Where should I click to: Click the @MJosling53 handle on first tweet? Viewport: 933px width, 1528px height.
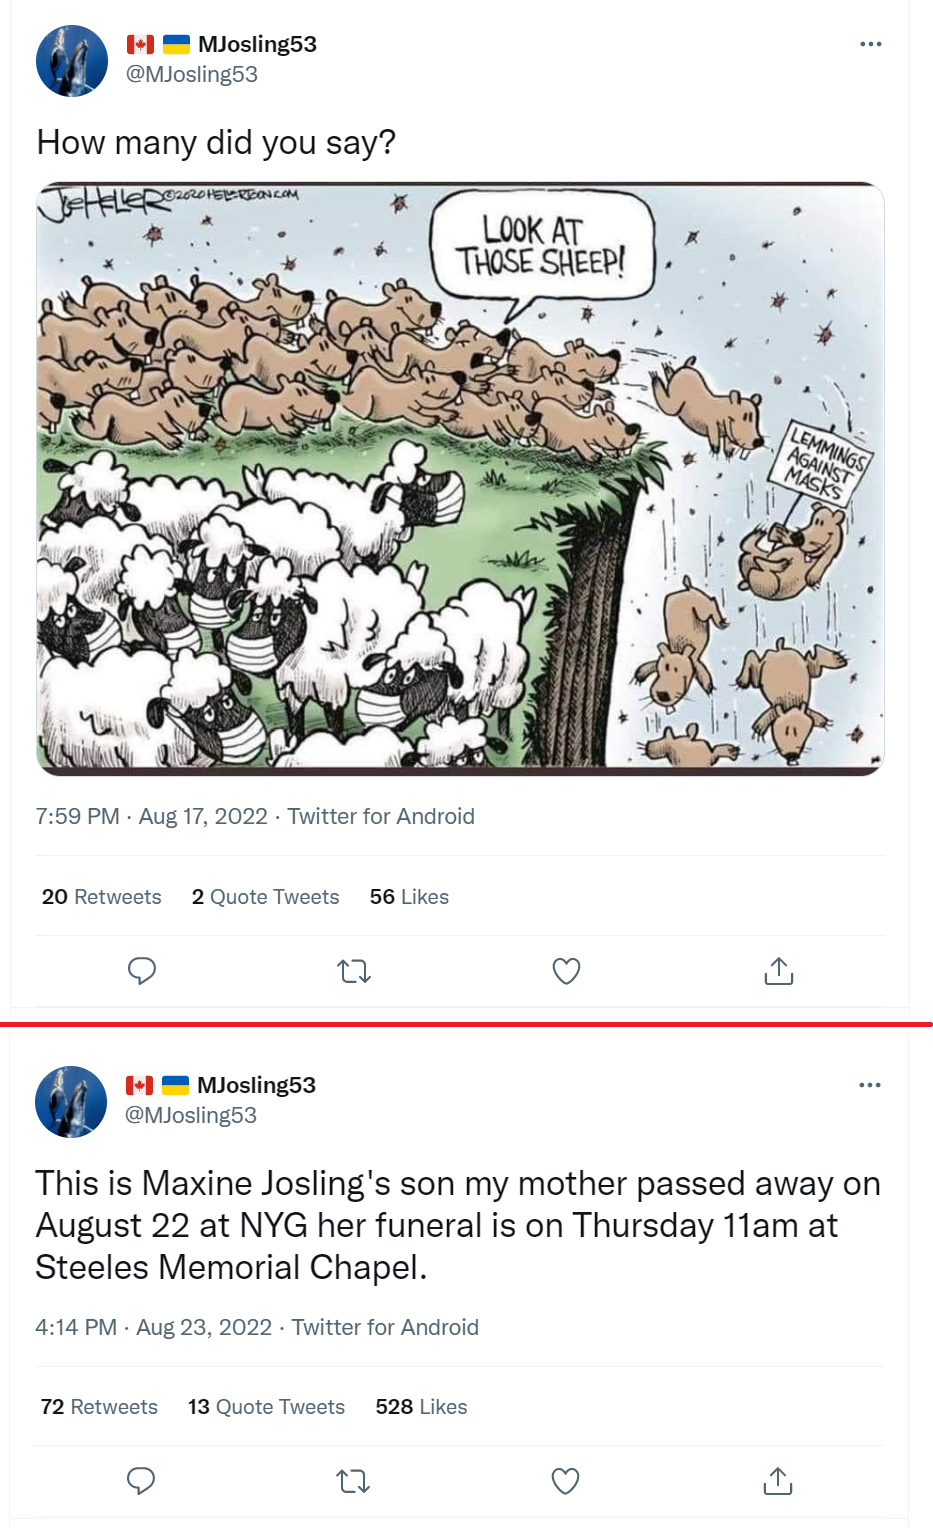tap(191, 75)
